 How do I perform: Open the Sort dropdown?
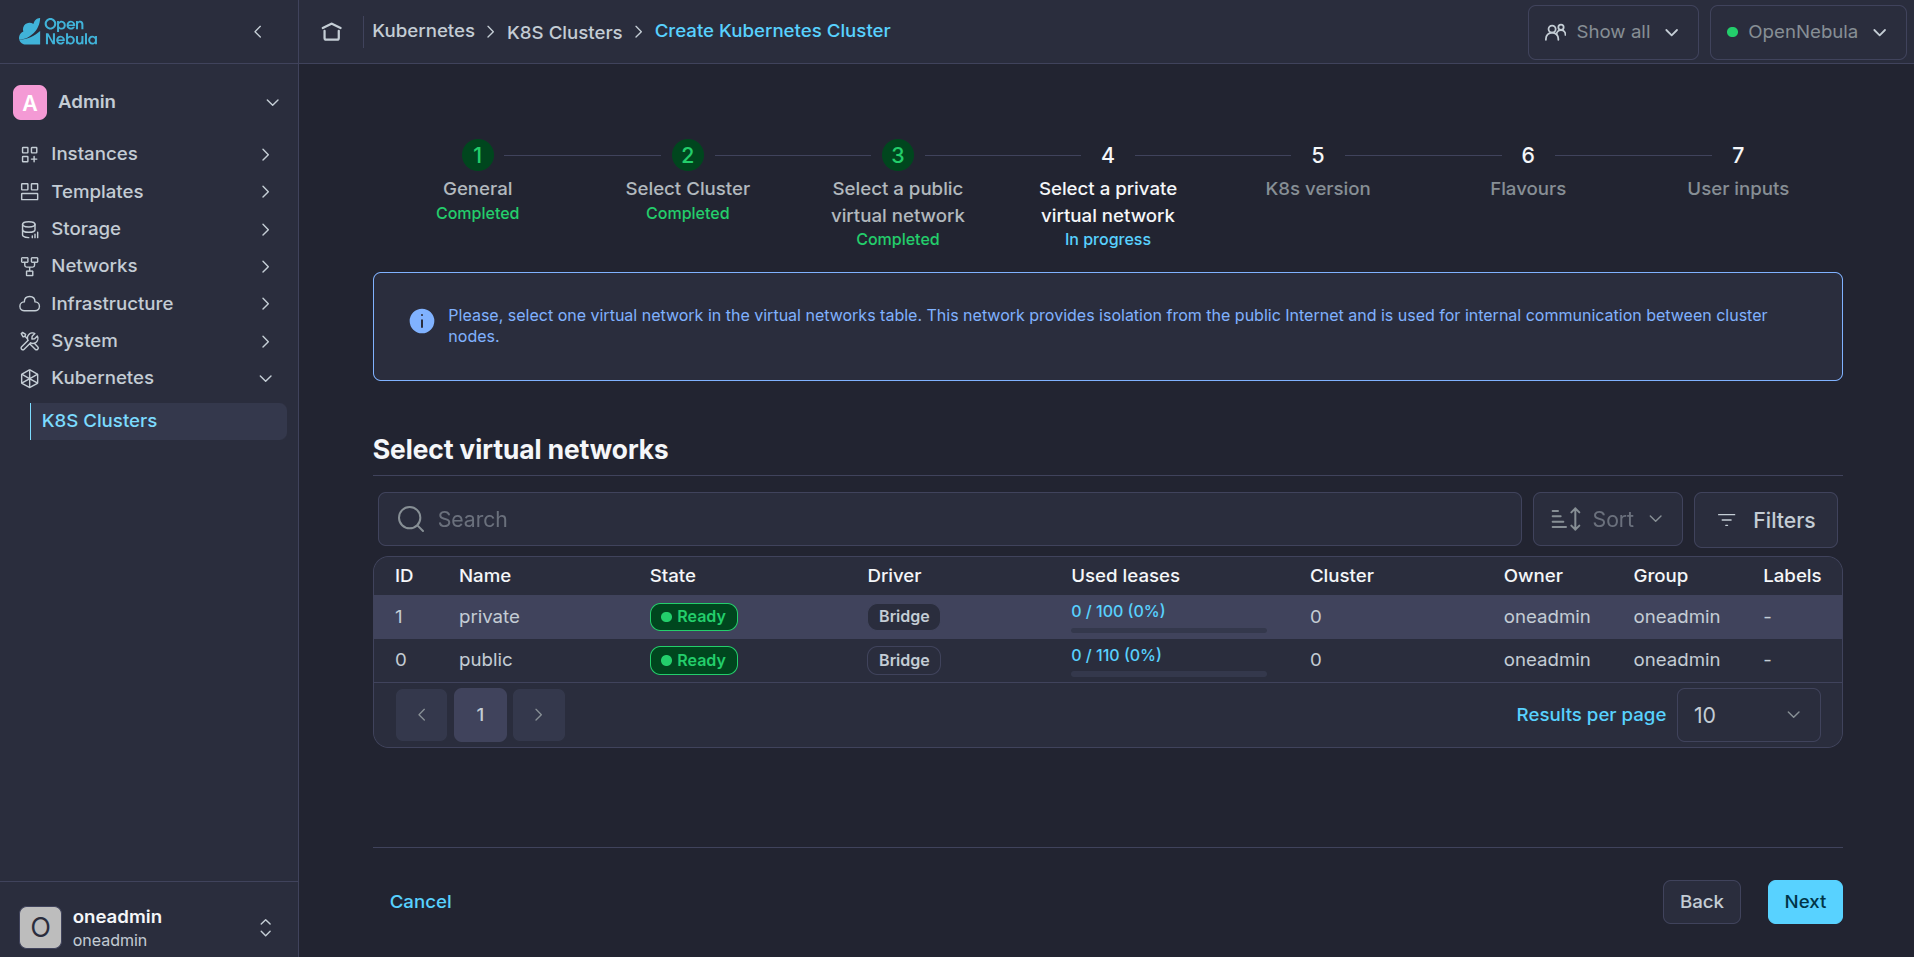tap(1608, 519)
